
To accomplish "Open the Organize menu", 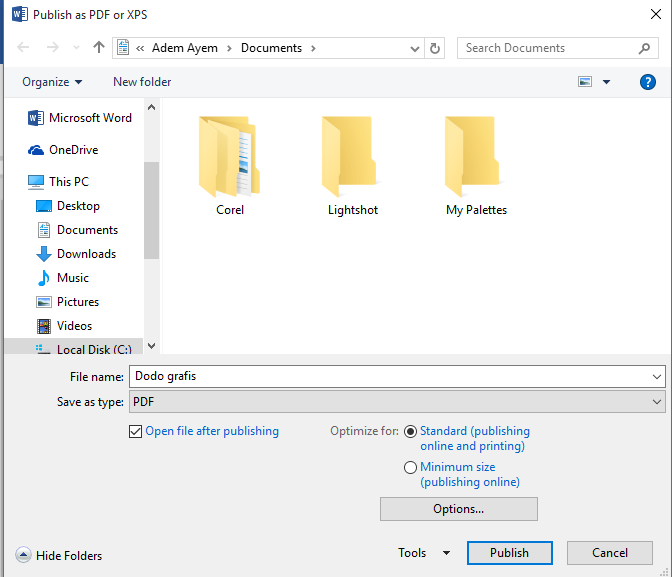I will click(x=52, y=81).
